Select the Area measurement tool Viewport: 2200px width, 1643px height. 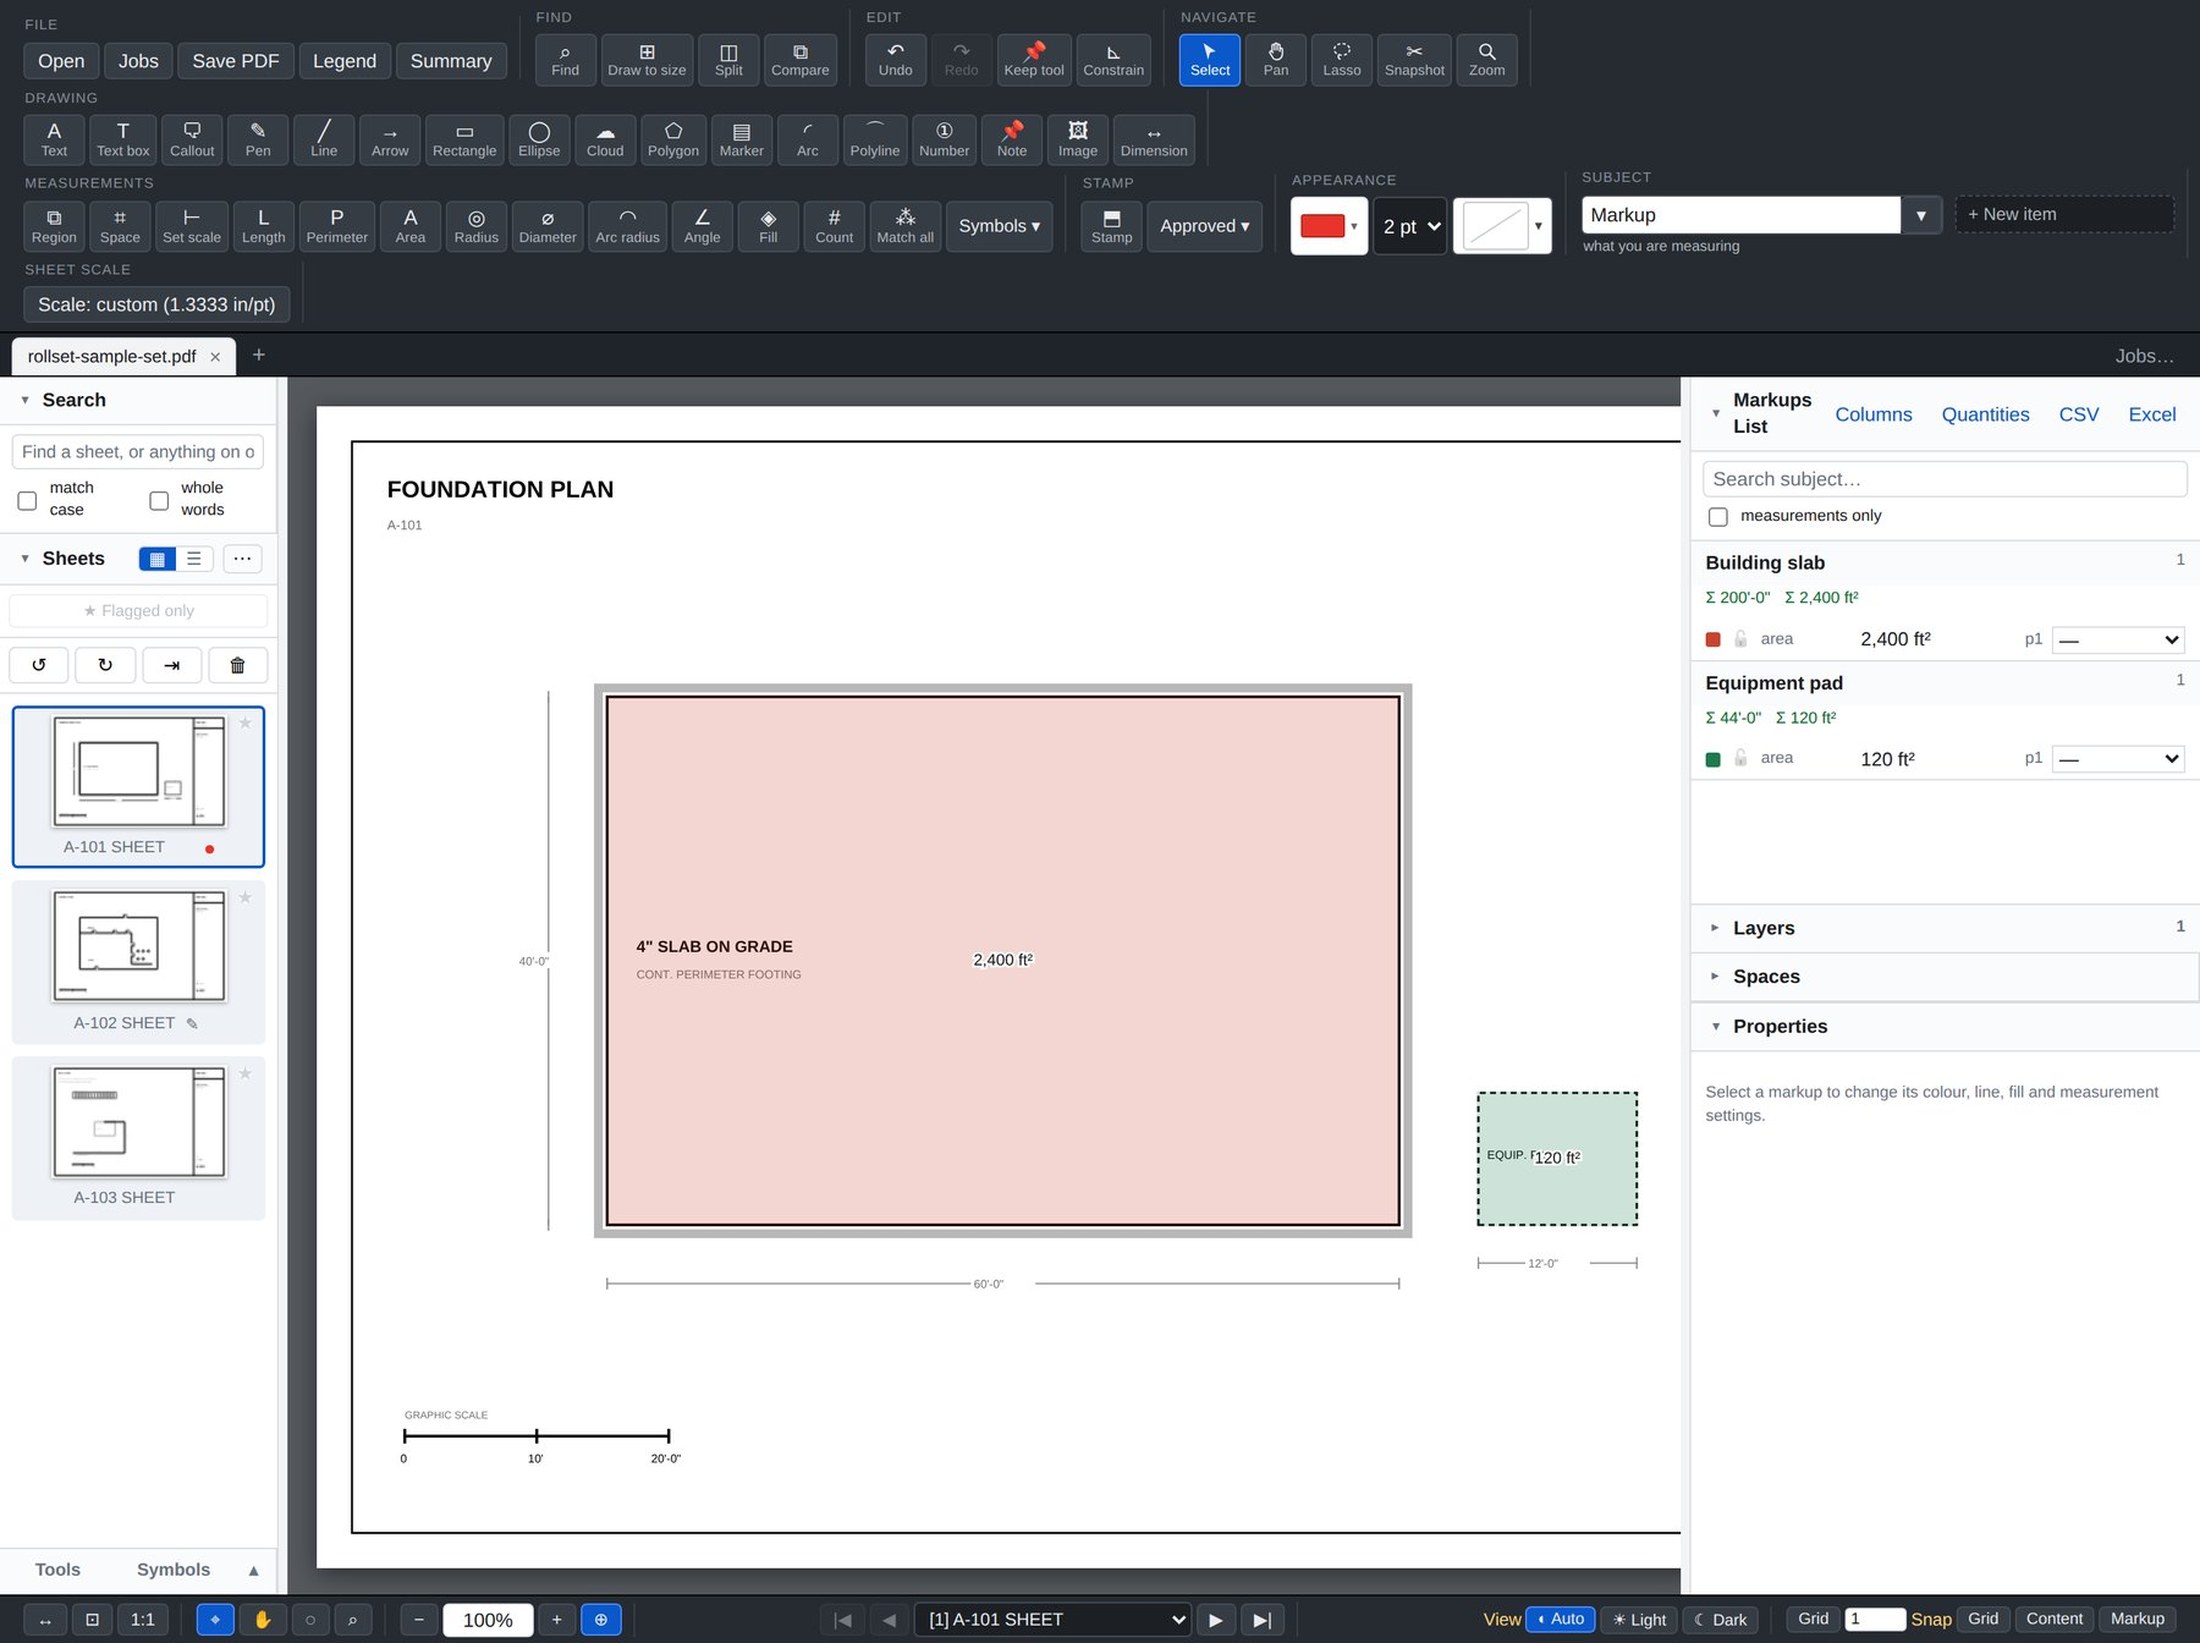pyautogui.click(x=410, y=226)
